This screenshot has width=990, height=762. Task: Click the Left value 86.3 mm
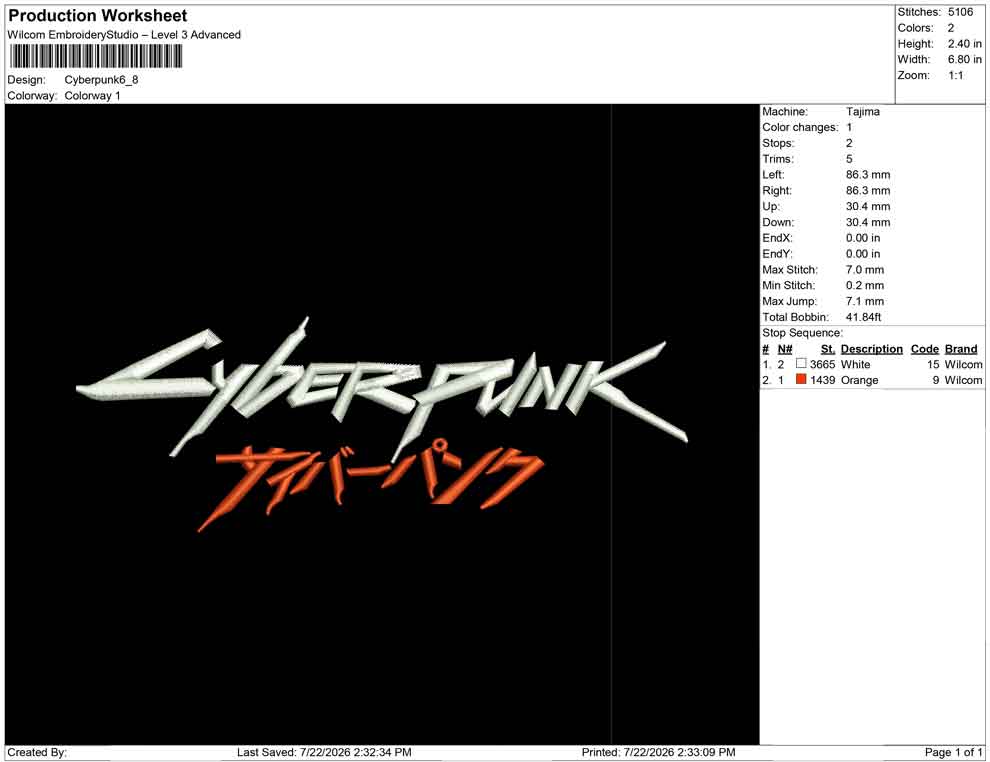(x=868, y=174)
